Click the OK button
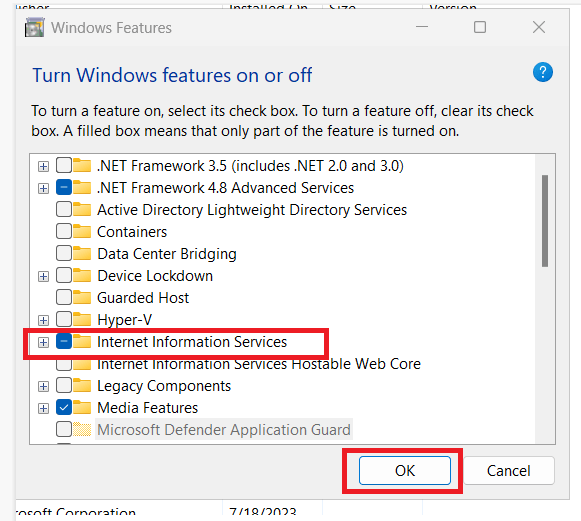Viewport: 581px width, 521px height. point(405,471)
